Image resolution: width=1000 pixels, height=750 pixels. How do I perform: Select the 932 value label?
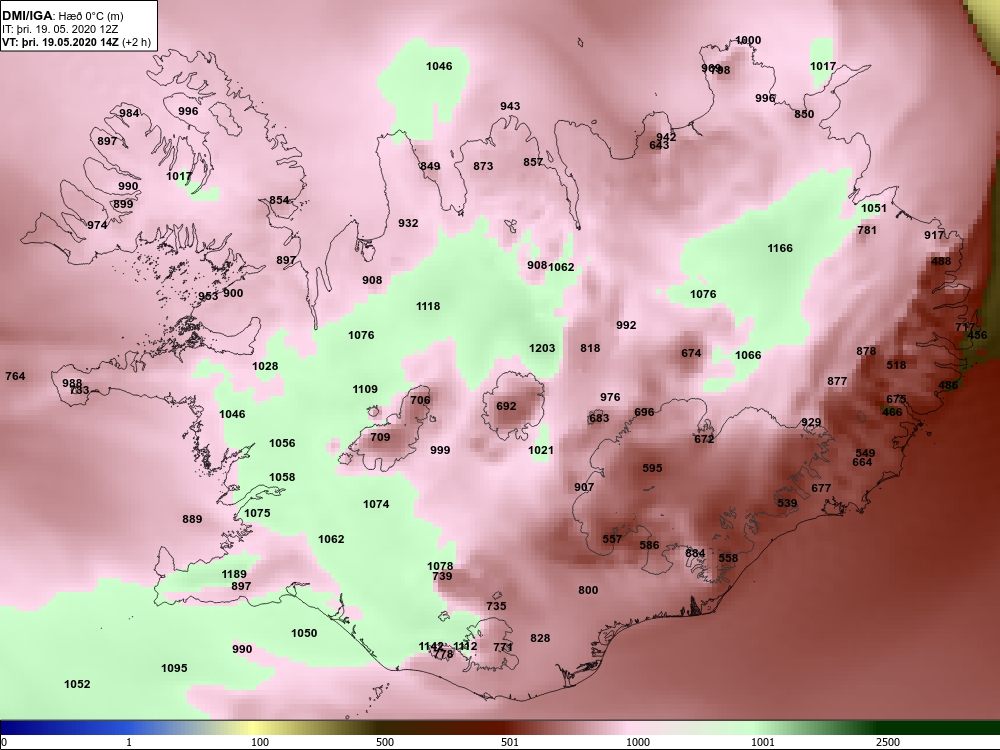pos(408,223)
